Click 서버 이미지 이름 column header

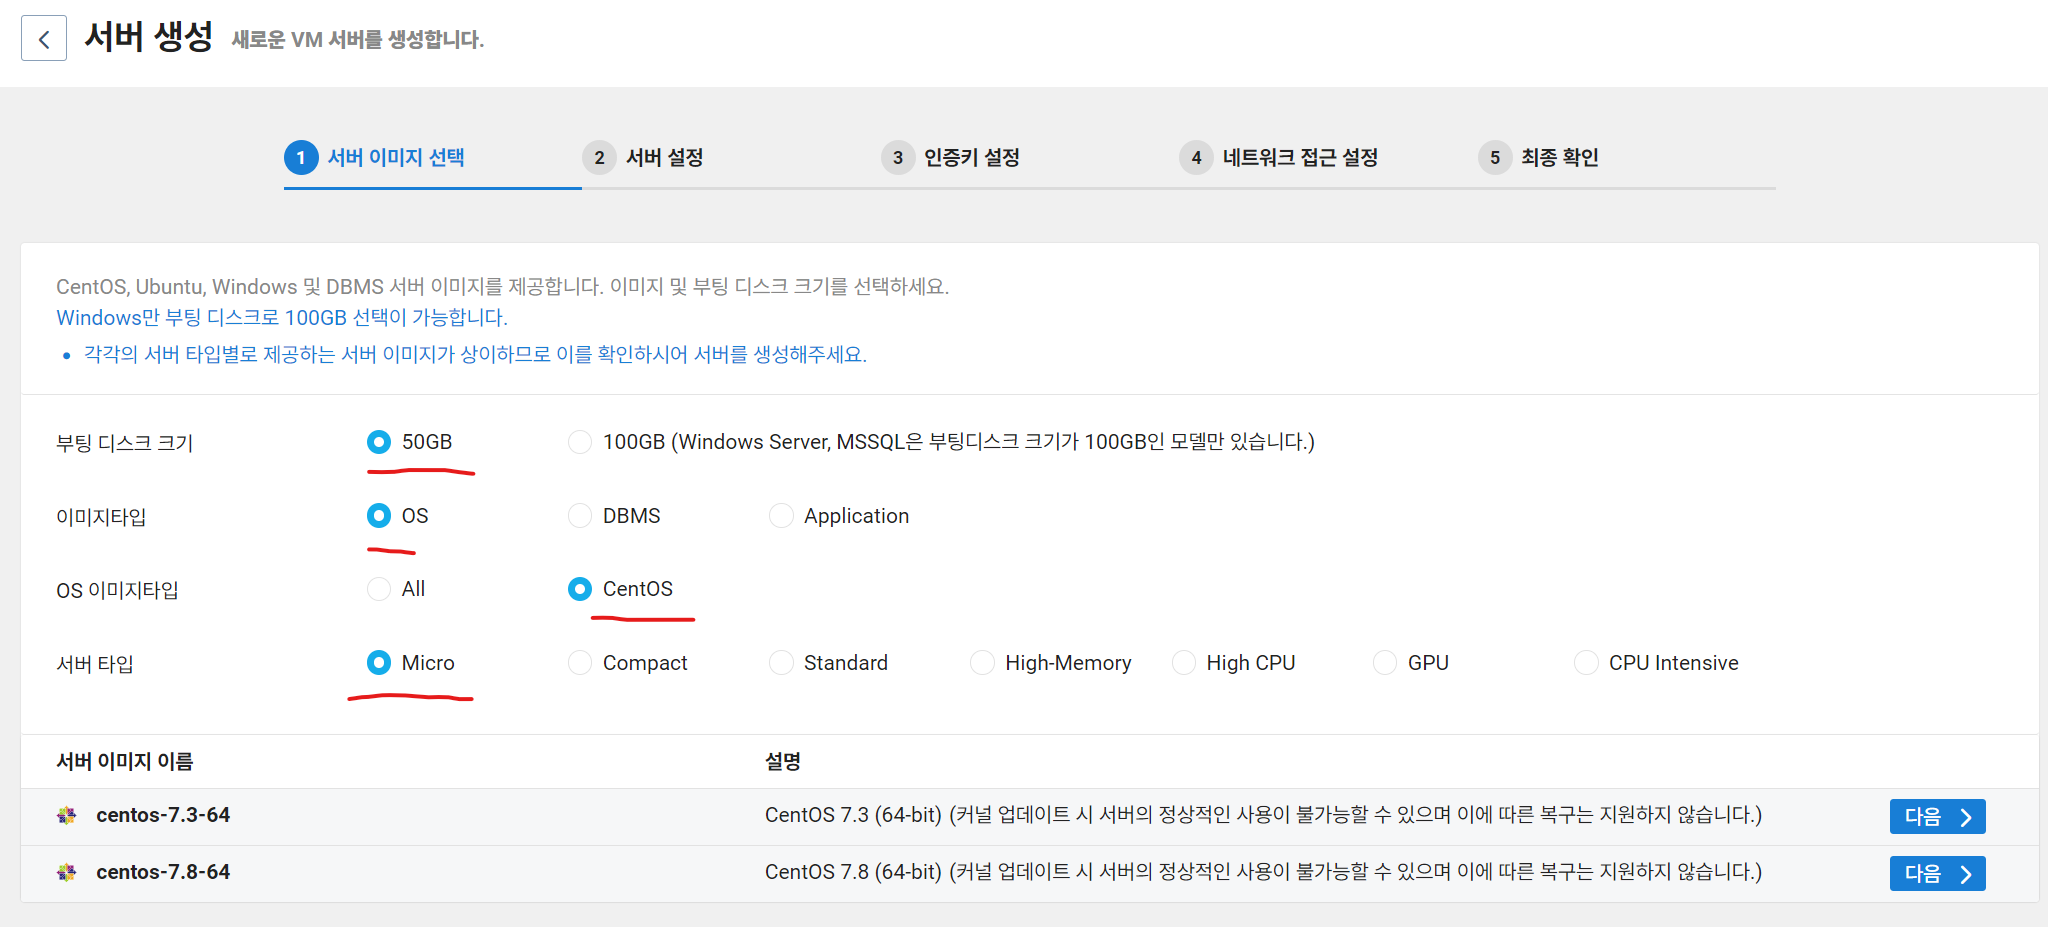coord(125,761)
